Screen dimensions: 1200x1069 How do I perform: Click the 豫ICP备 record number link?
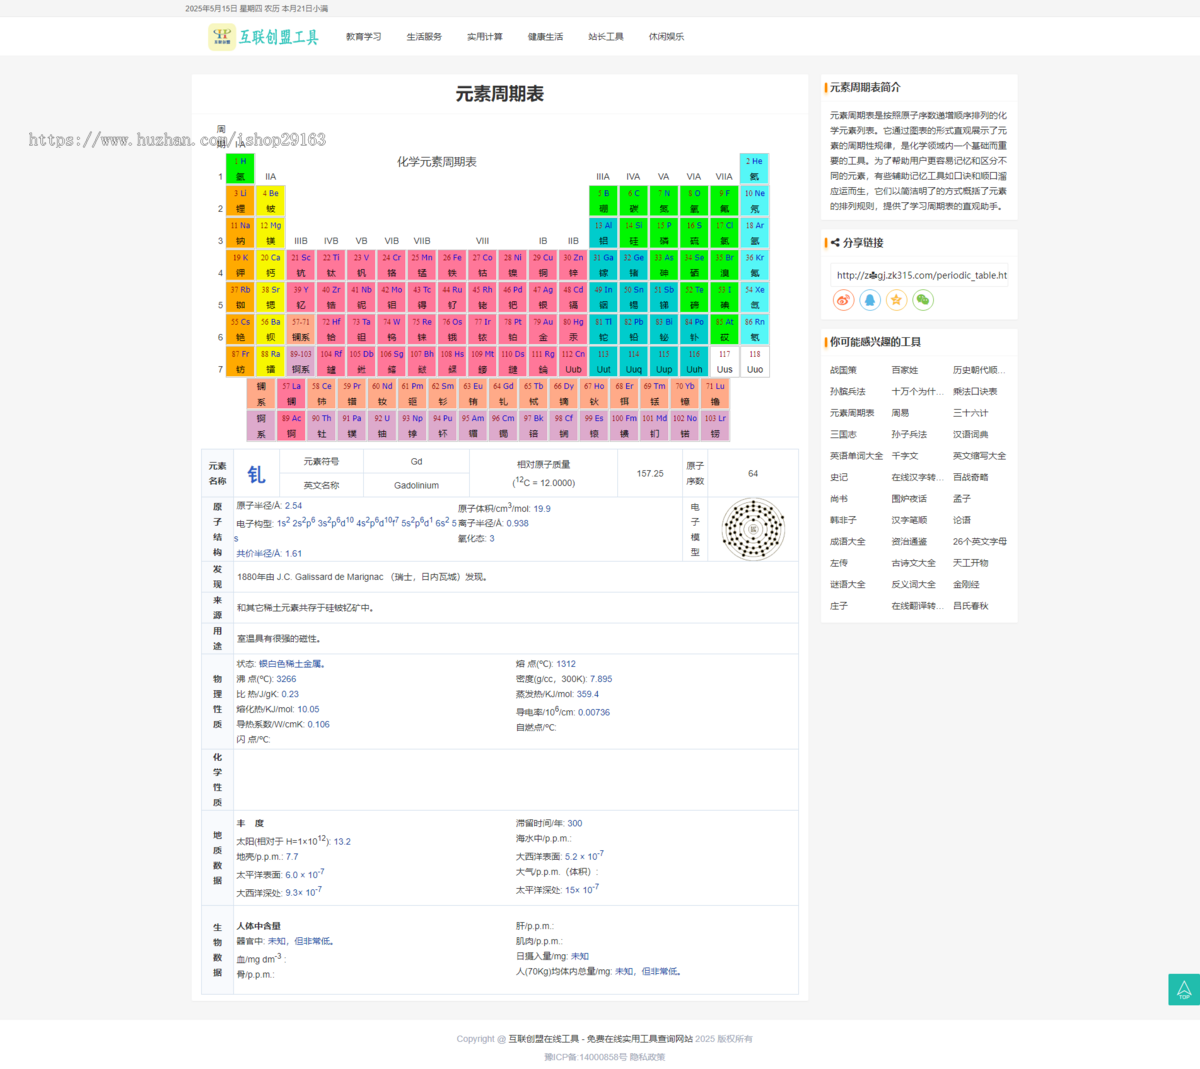(585, 1057)
